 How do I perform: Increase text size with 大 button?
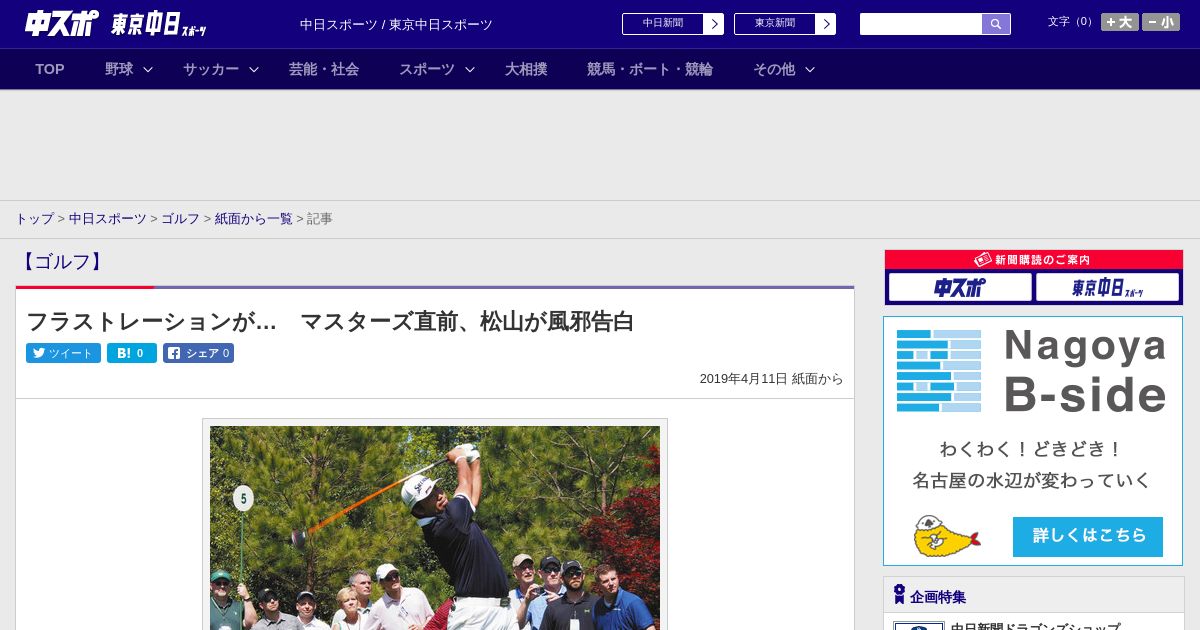tap(1120, 22)
